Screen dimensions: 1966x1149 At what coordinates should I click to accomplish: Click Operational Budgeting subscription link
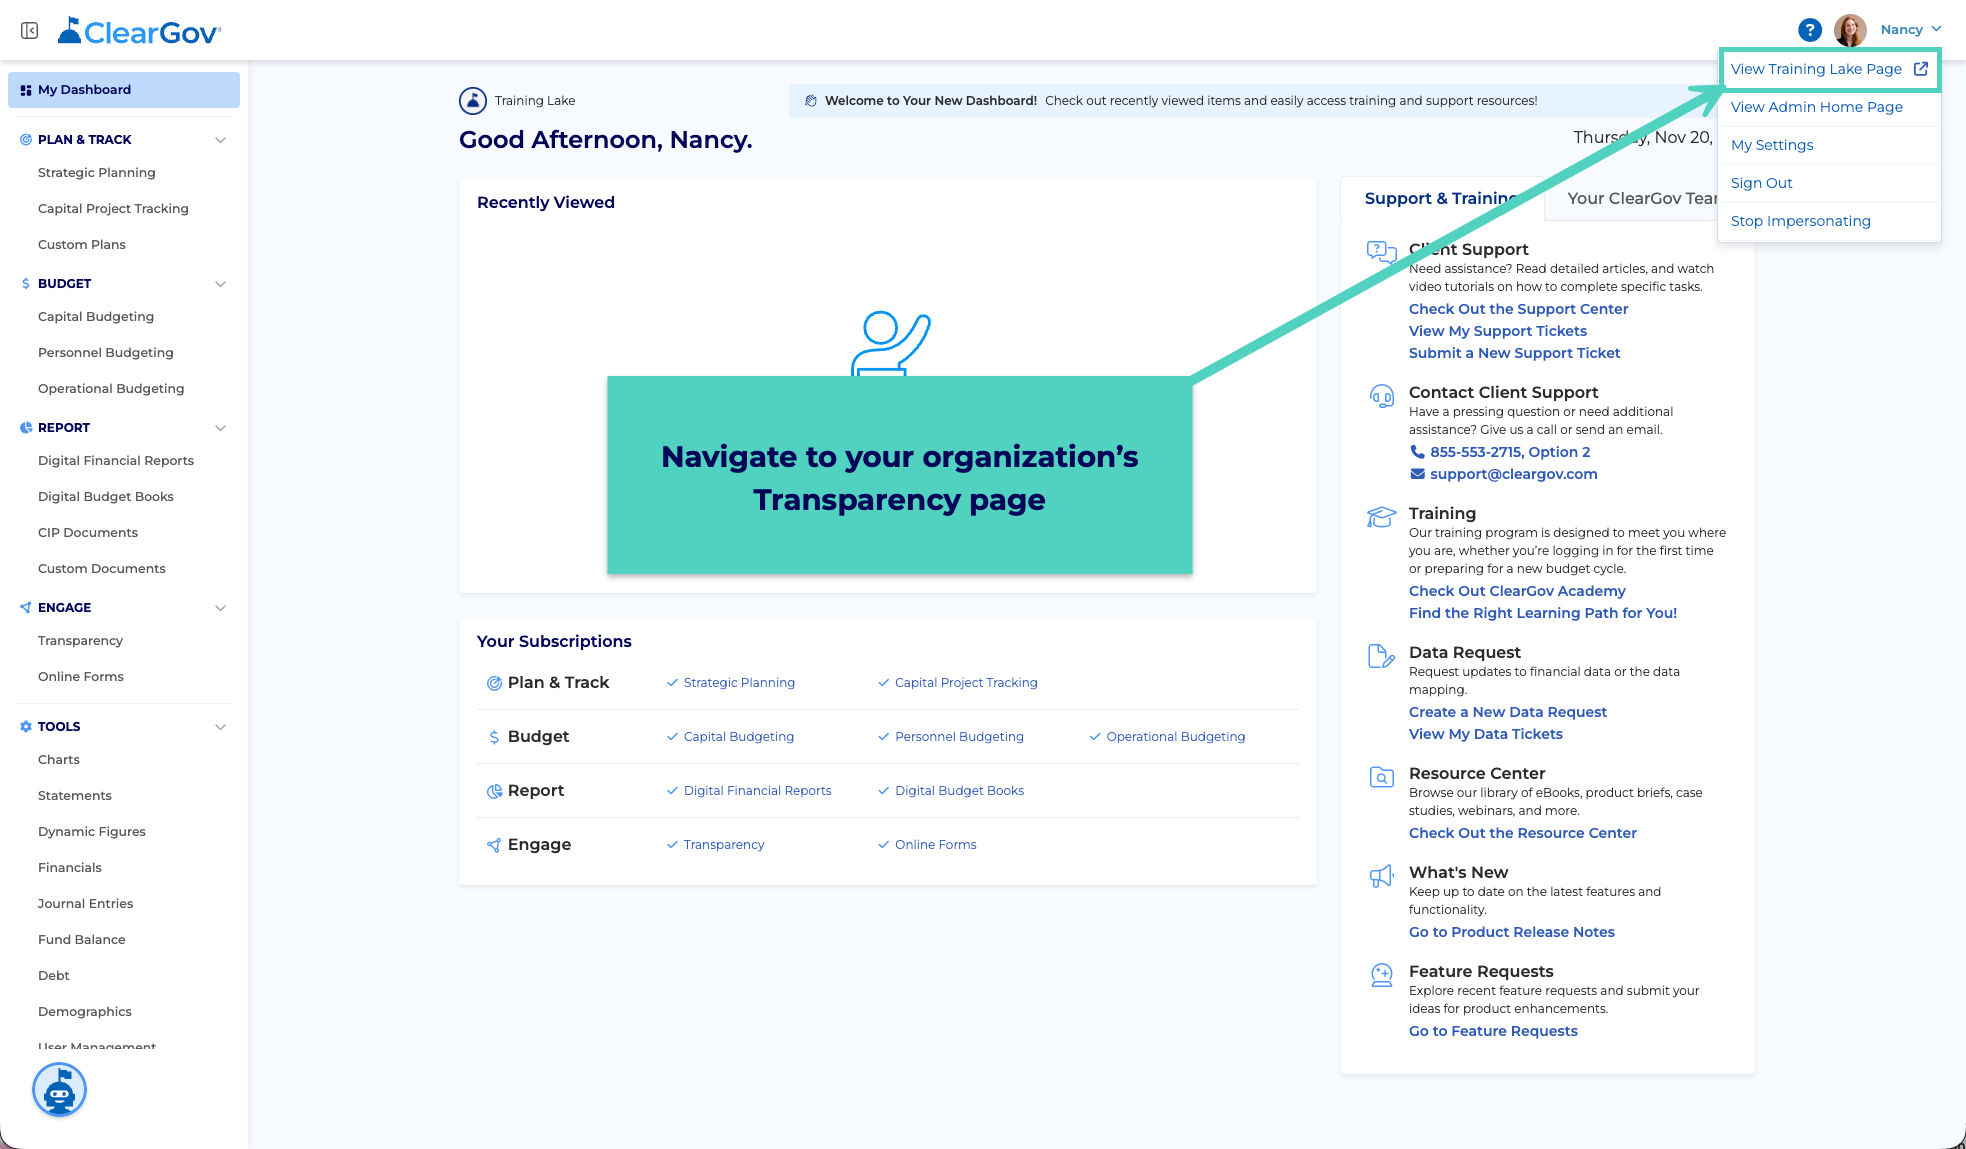tap(1176, 737)
